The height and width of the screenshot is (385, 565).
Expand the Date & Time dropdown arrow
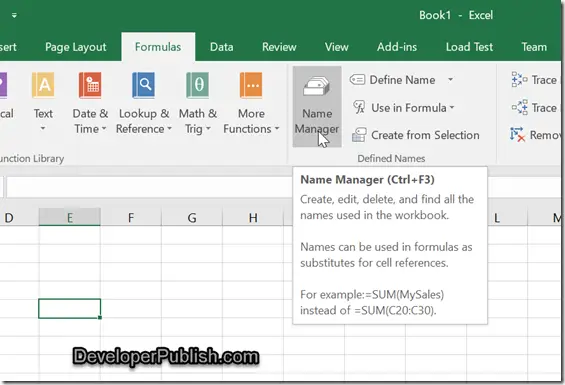click(104, 129)
